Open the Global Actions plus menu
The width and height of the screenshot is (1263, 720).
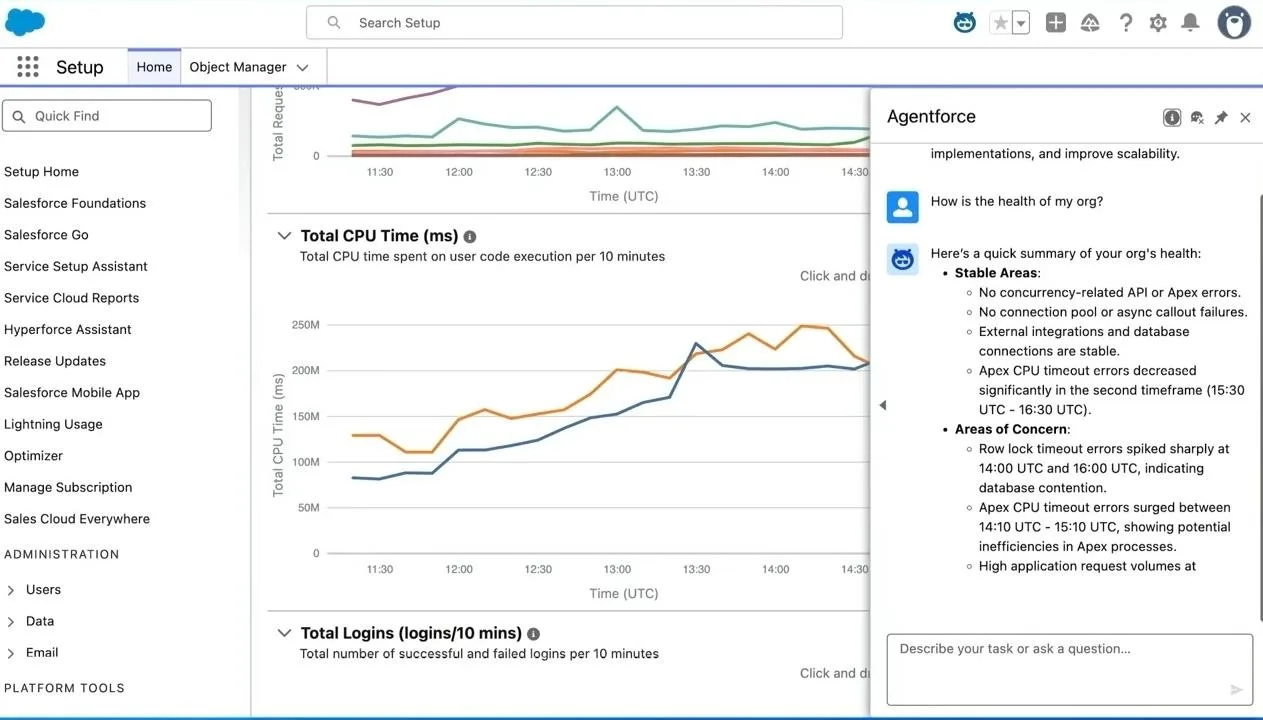1055,23
